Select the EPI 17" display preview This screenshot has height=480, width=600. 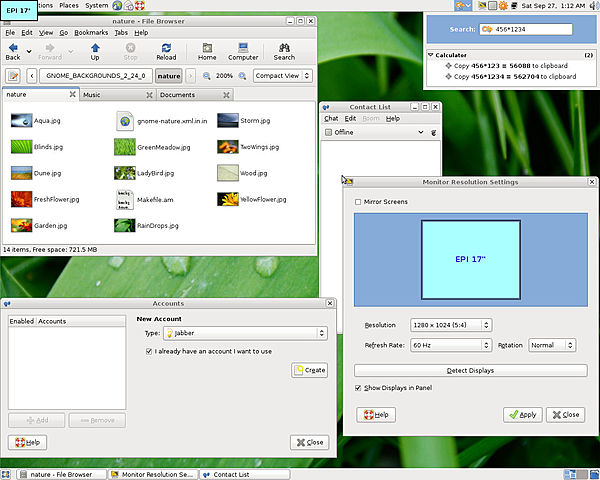click(471, 260)
